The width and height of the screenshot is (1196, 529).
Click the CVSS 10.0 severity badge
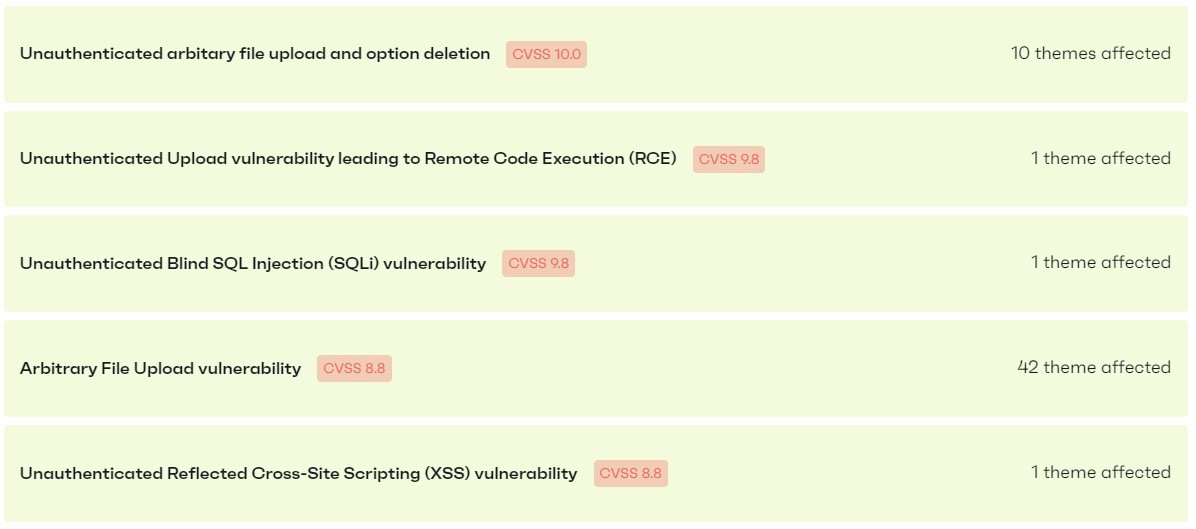[x=546, y=54]
